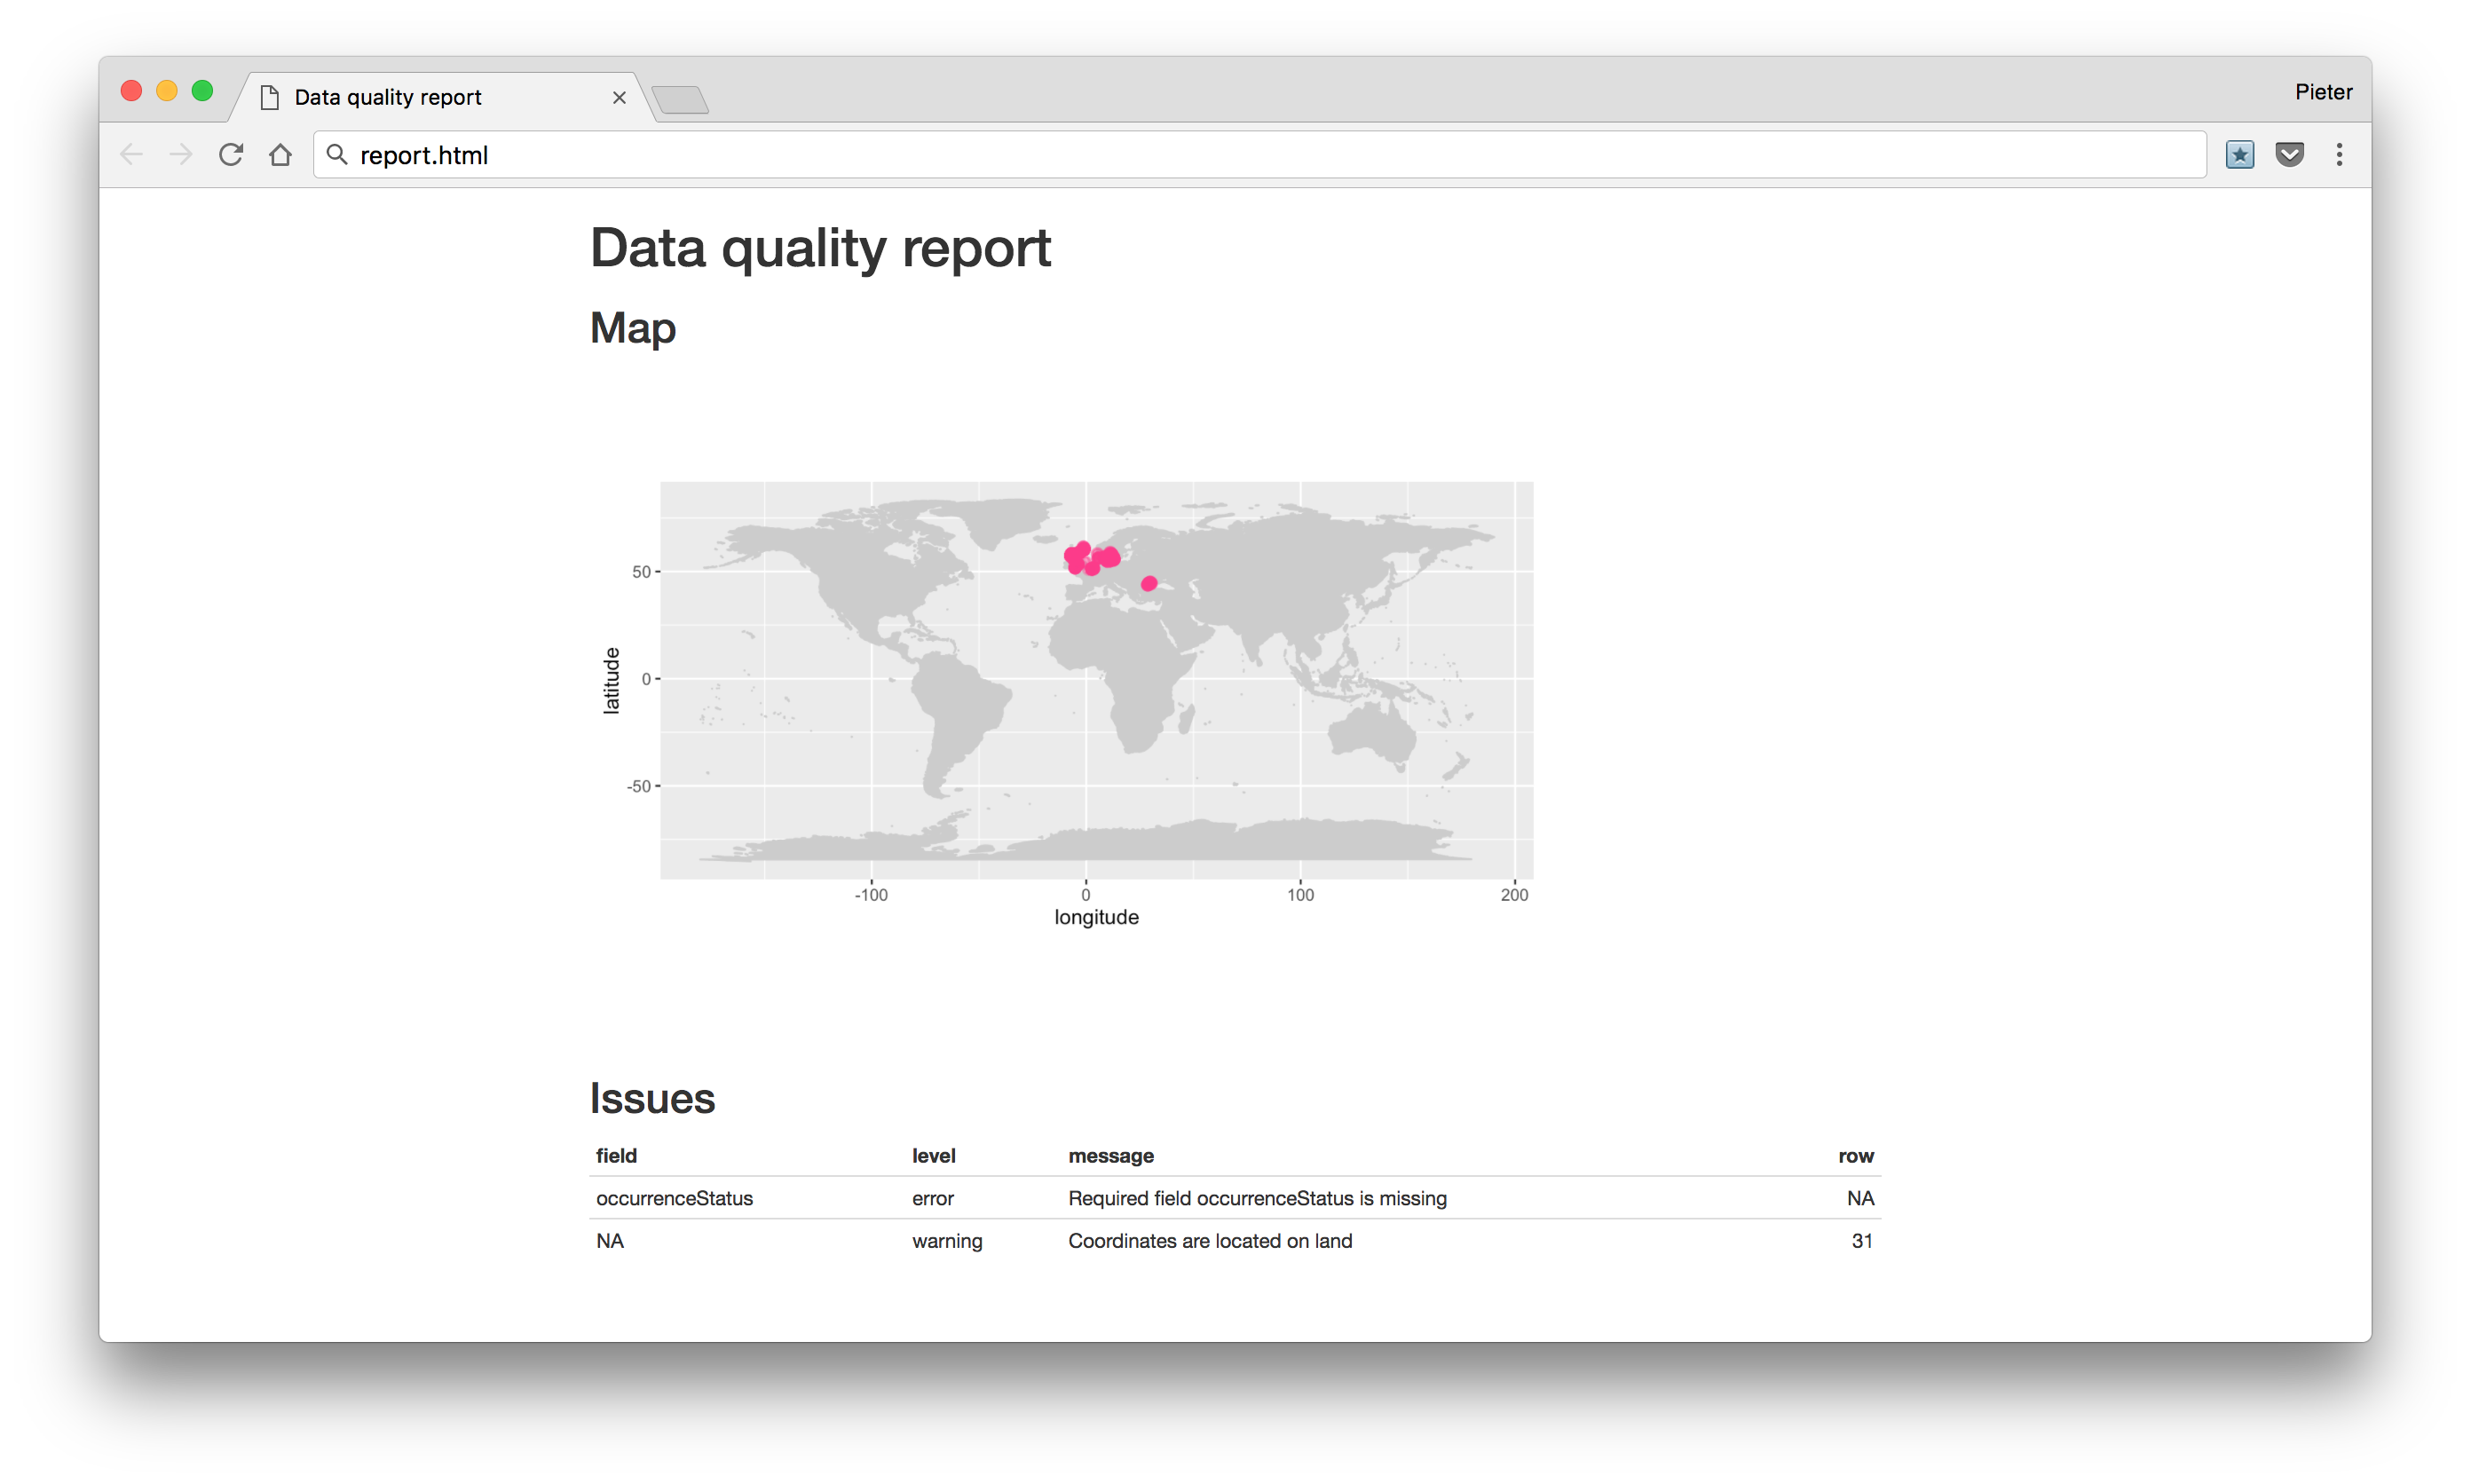The height and width of the screenshot is (1484, 2471).
Task: Click the Issues heading
Action: coord(652,1099)
